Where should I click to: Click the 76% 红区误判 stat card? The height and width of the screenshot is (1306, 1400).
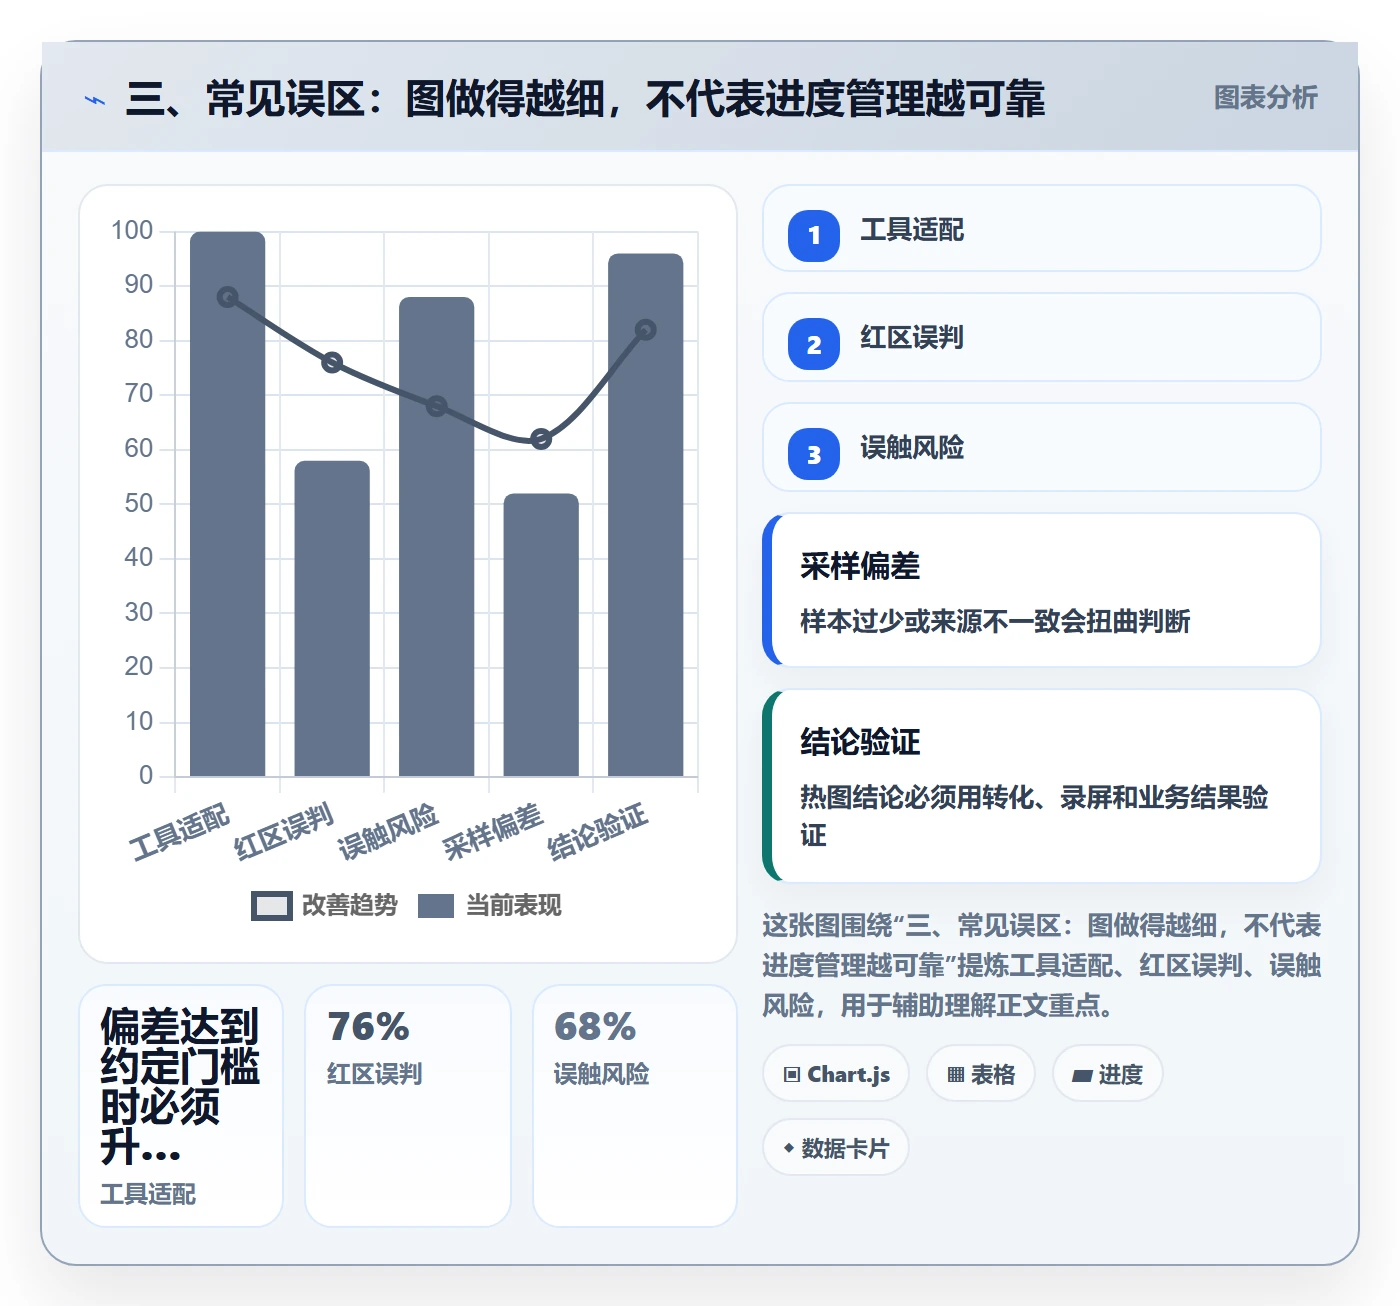tap(408, 1106)
